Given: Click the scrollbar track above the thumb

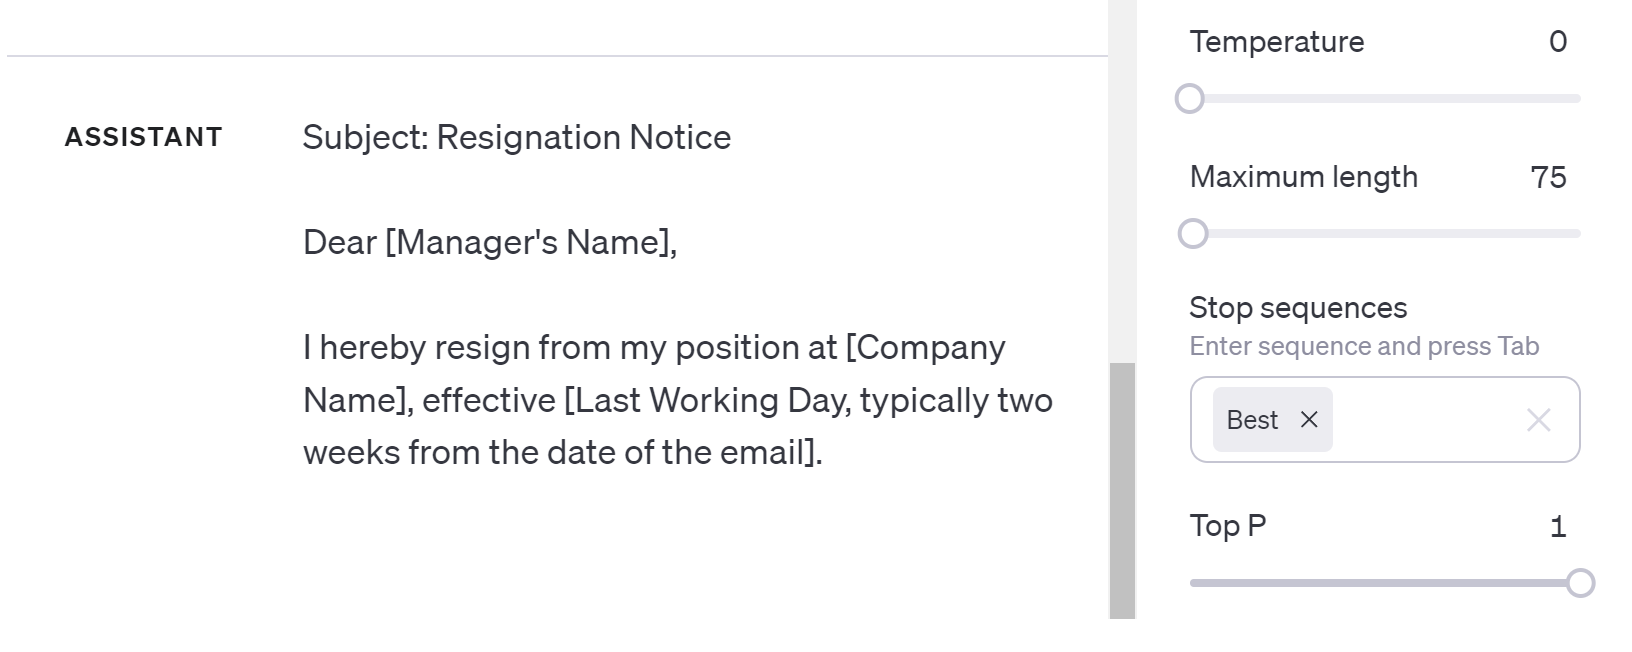Looking at the screenshot, I should pos(1122,180).
